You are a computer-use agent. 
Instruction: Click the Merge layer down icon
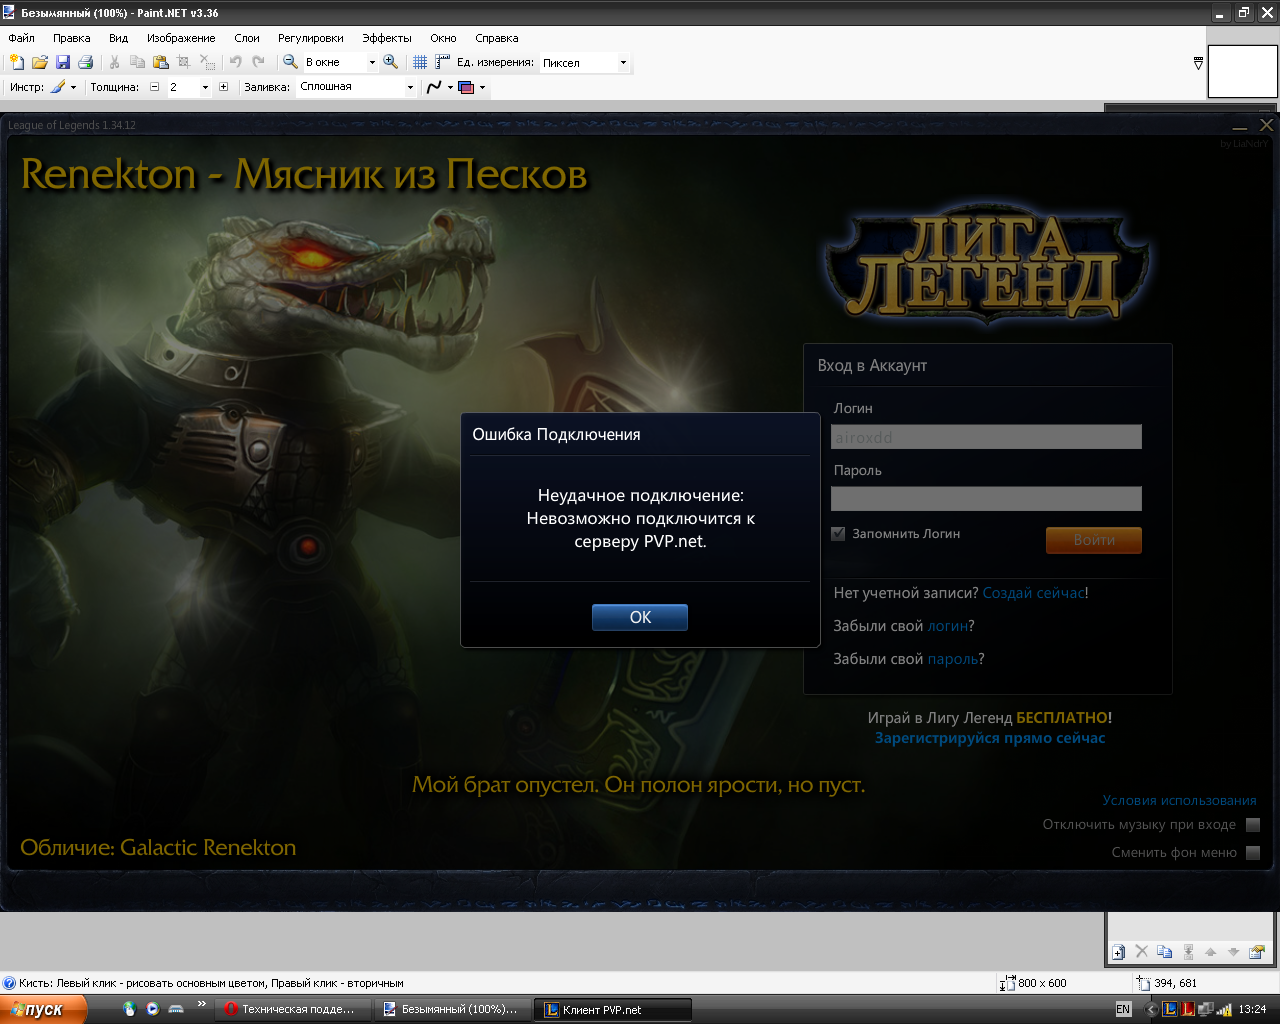coord(1188,952)
